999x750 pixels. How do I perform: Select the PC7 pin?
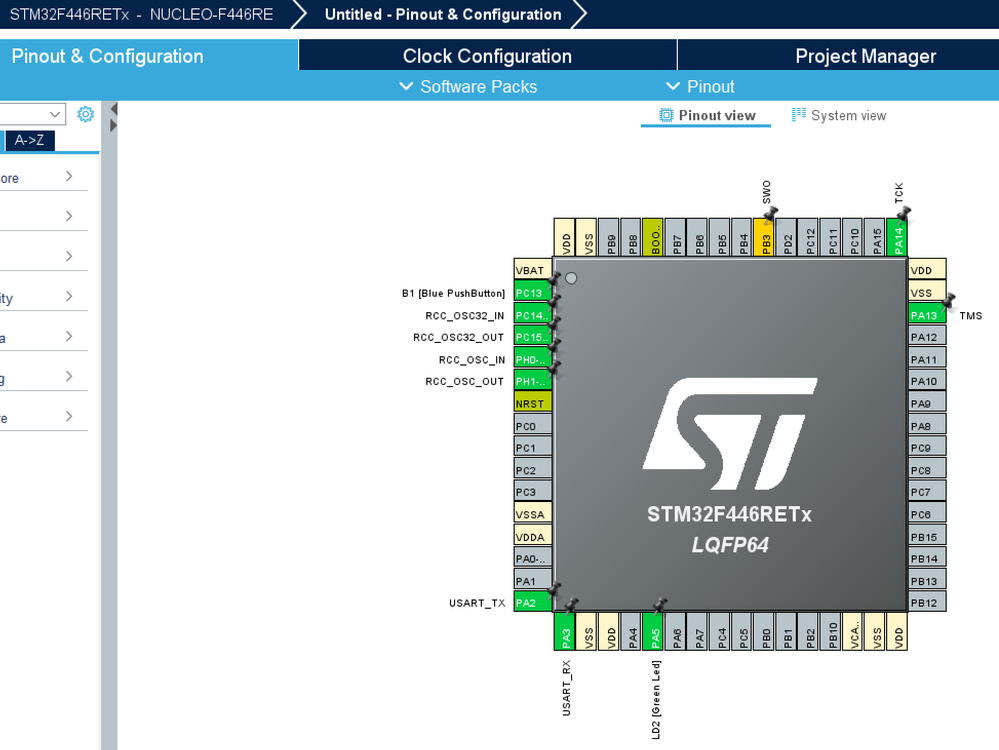927,492
